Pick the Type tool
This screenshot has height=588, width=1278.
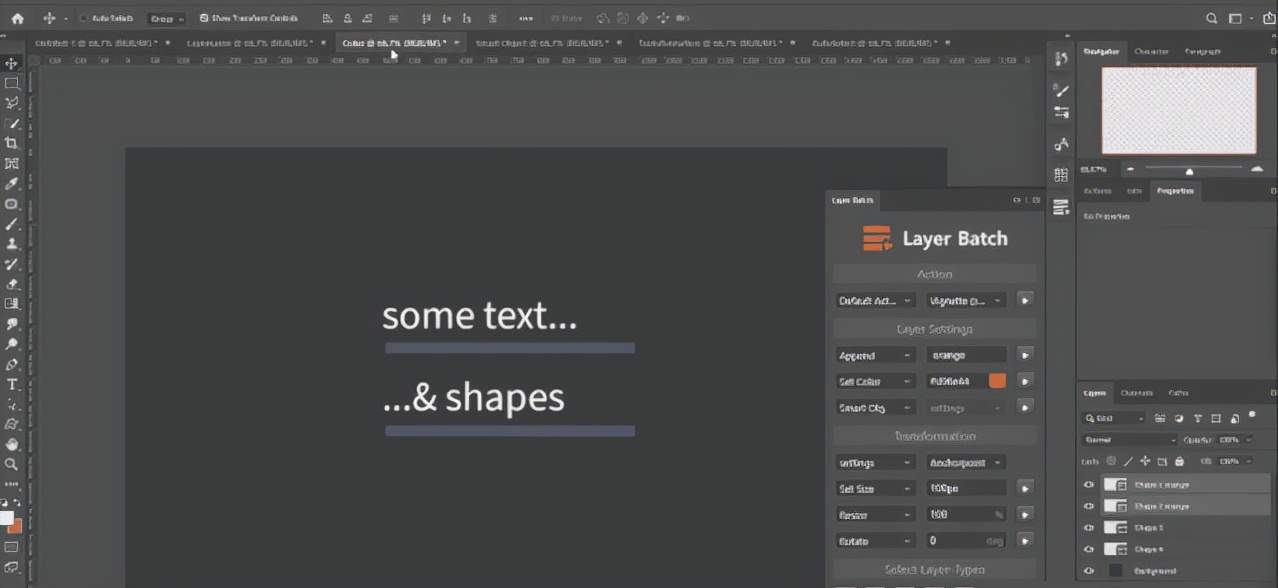coord(12,384)
